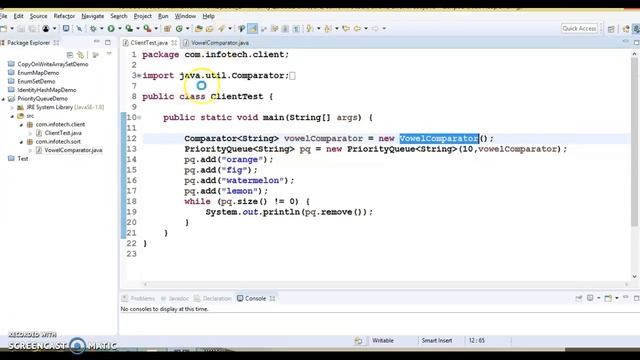Select VowelComparator.java in Package Explorer
The image size is (640, 360).
73,150
